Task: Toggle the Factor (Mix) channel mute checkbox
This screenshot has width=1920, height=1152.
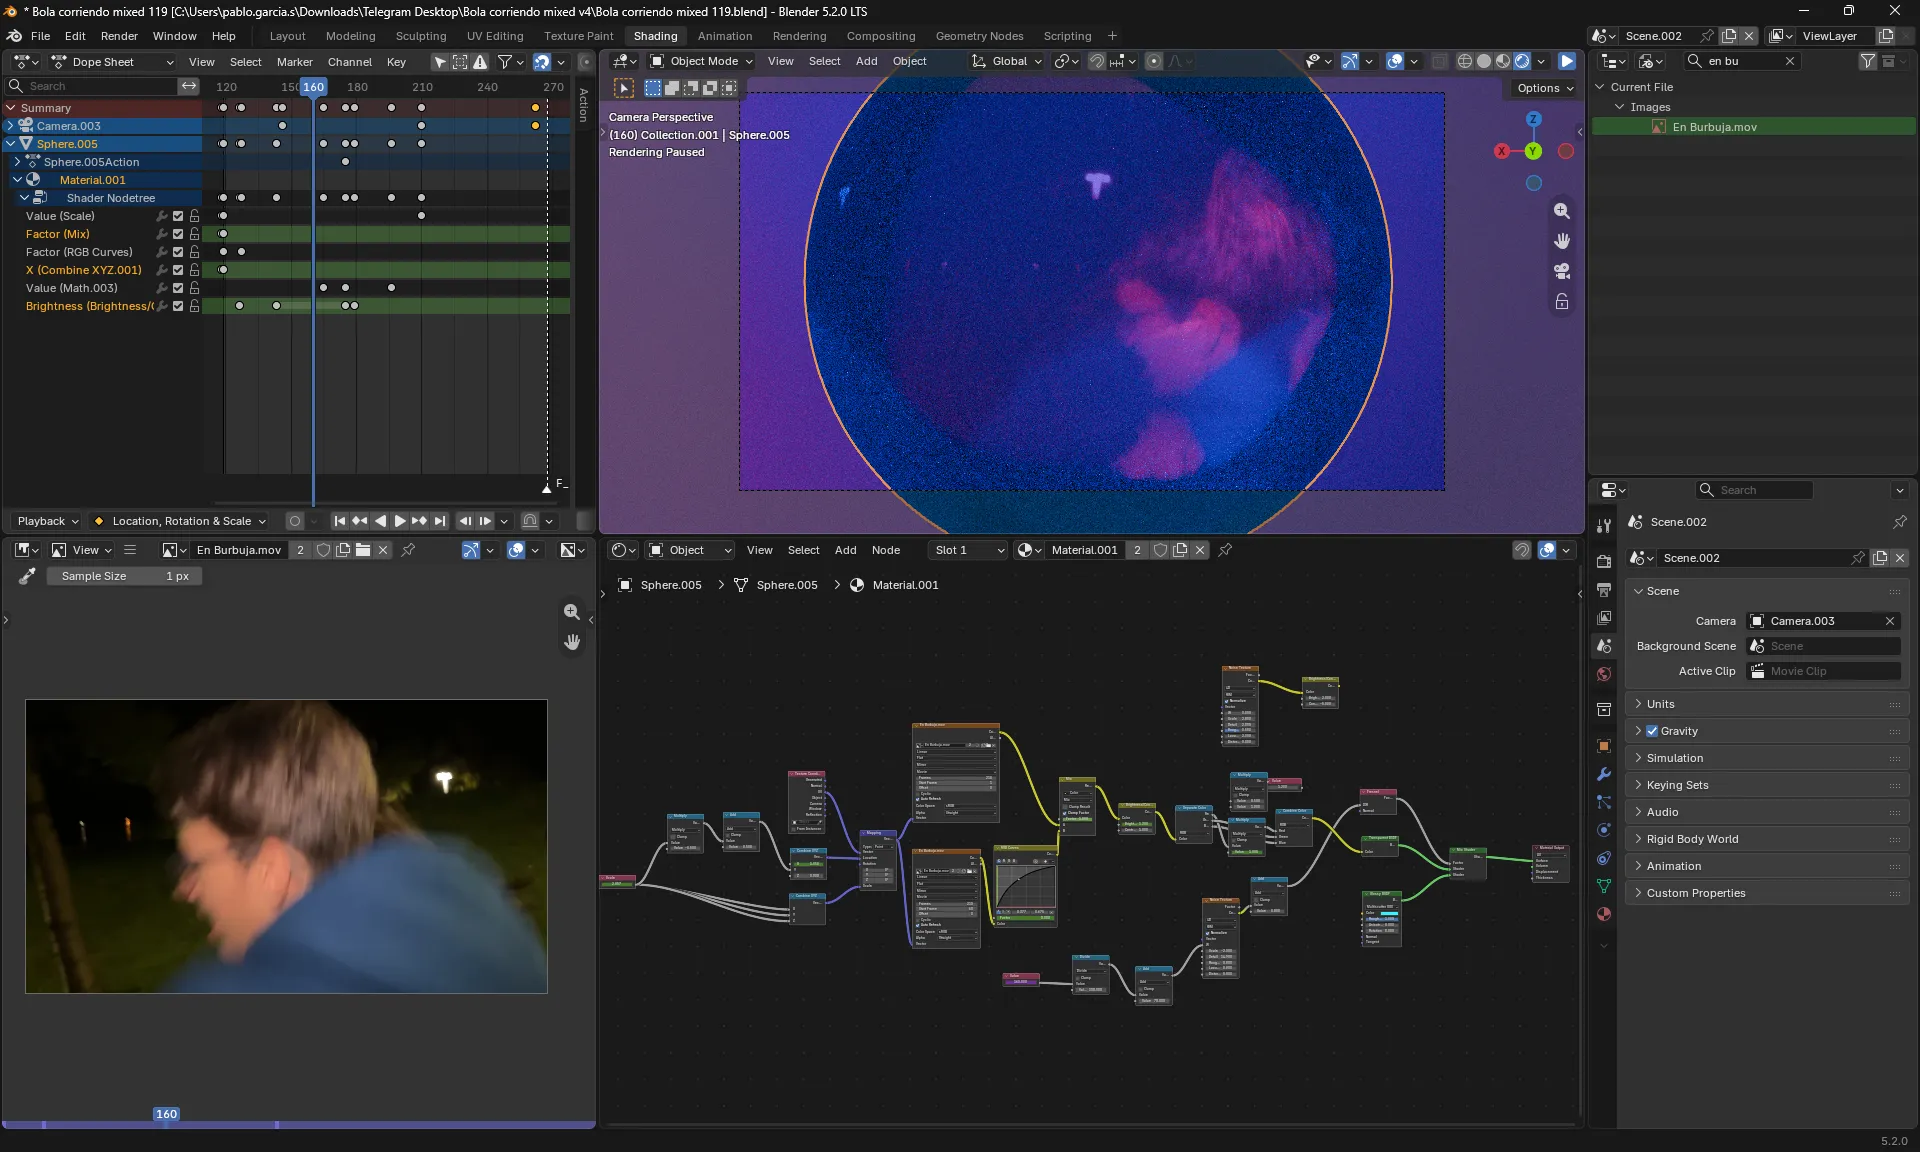Action: (x=178, y=234)
